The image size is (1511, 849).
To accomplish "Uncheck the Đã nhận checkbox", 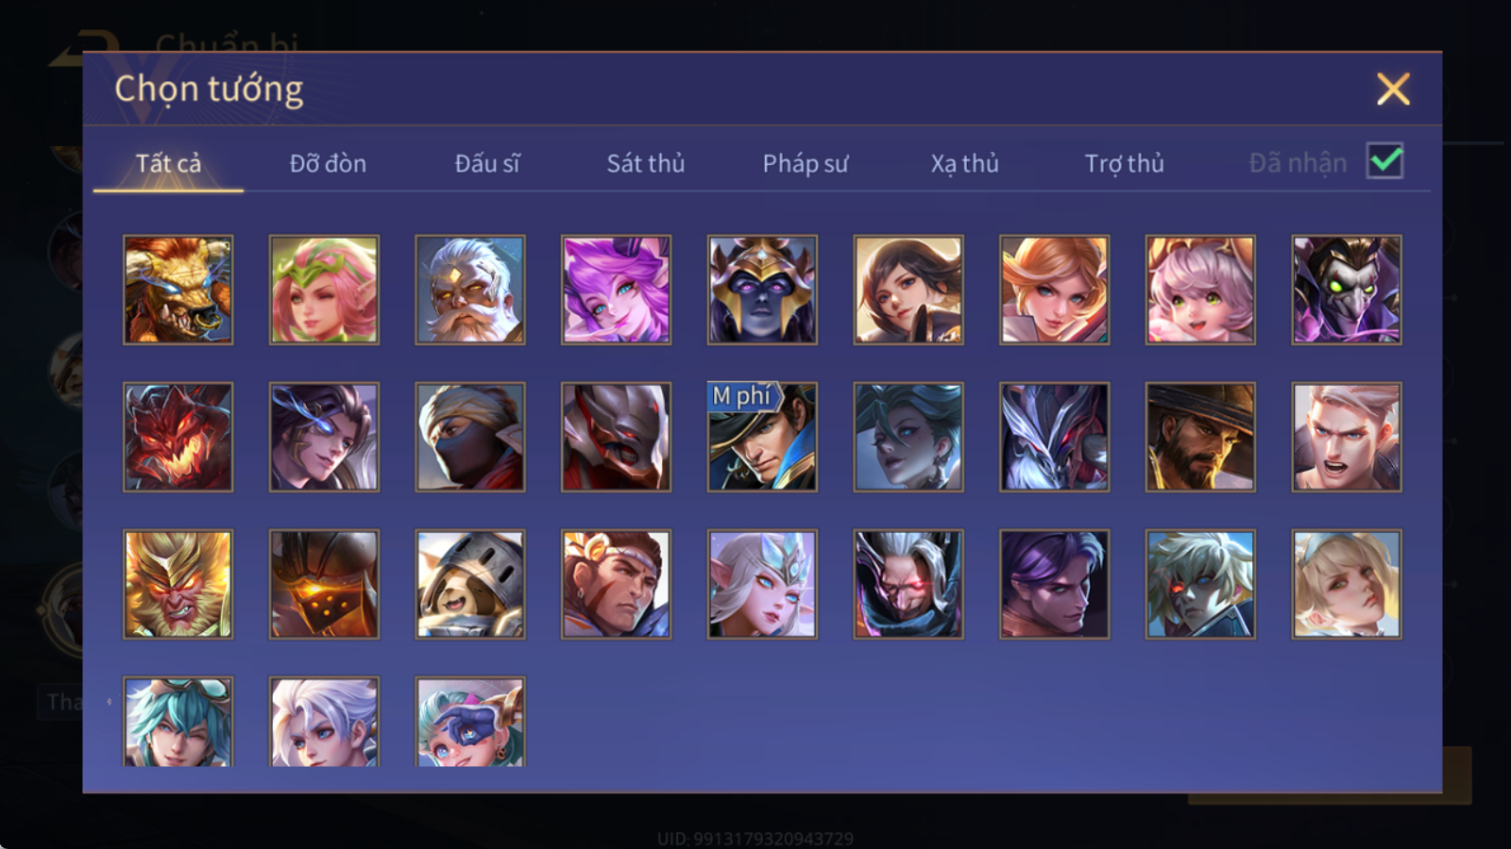I will (x=1385, y=161).
